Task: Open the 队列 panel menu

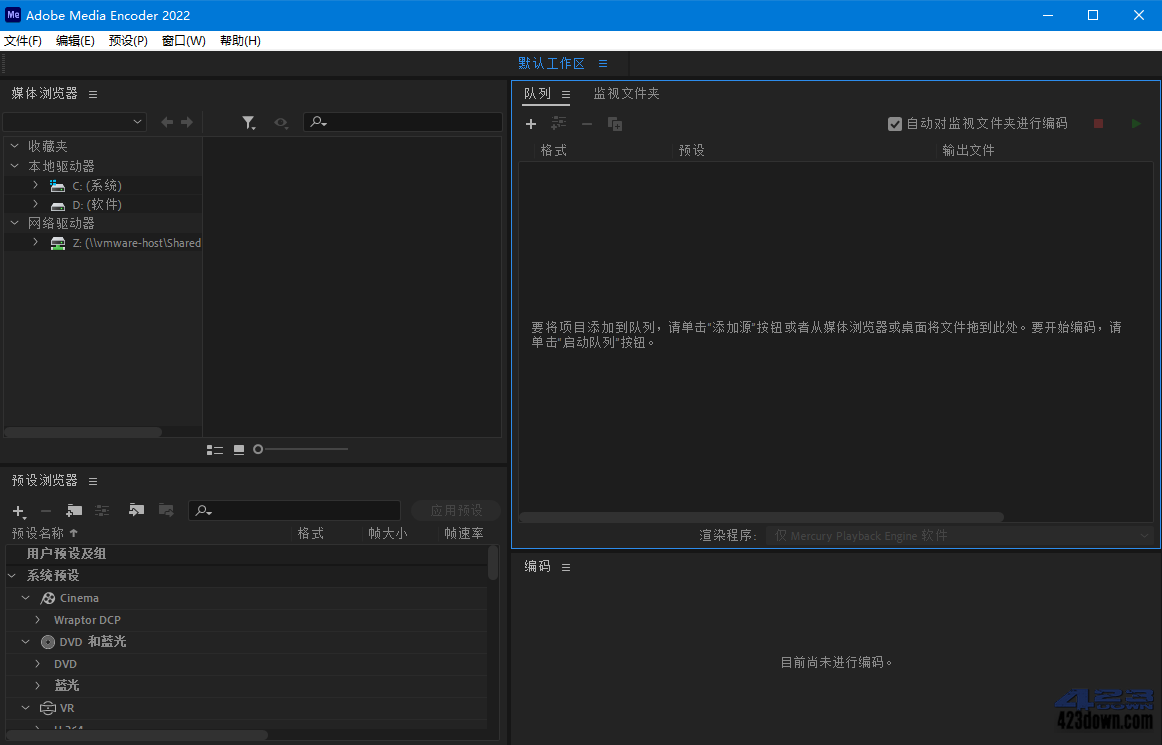Action: pos(565,93)
